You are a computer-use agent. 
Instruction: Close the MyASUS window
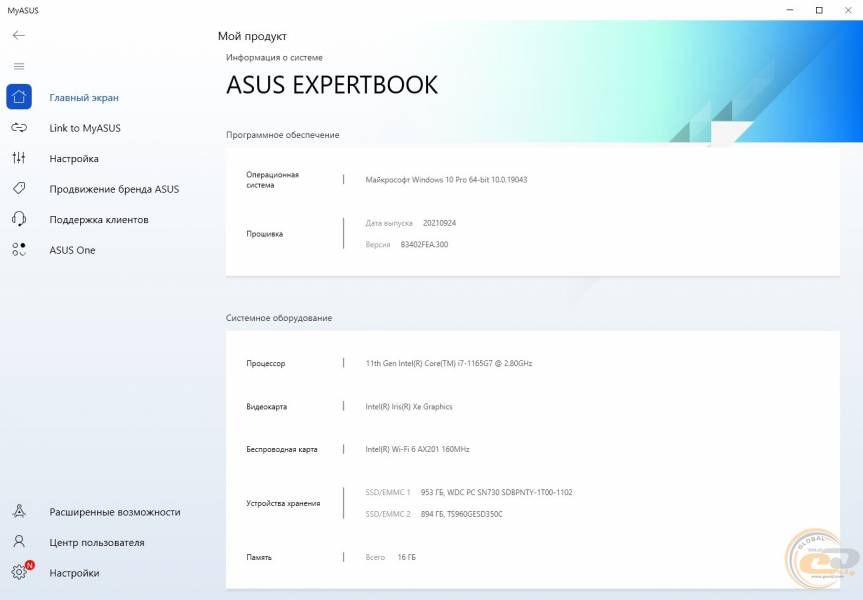pos(848,10)
